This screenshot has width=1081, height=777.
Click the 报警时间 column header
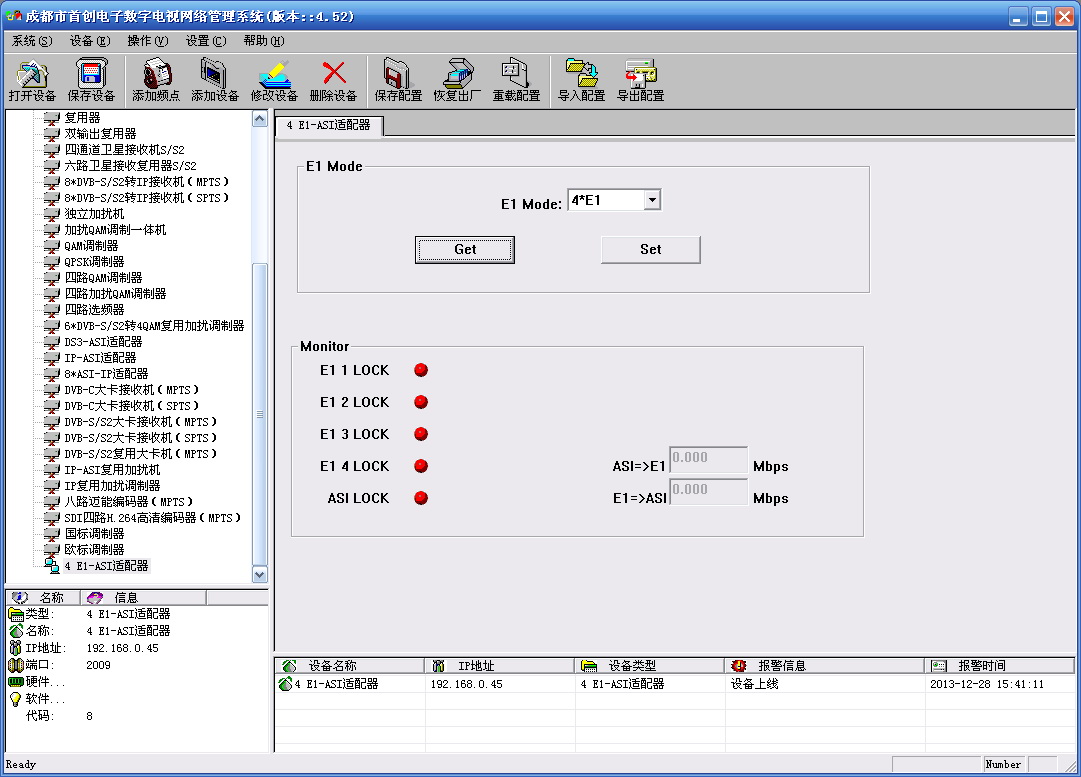[999, 666]
